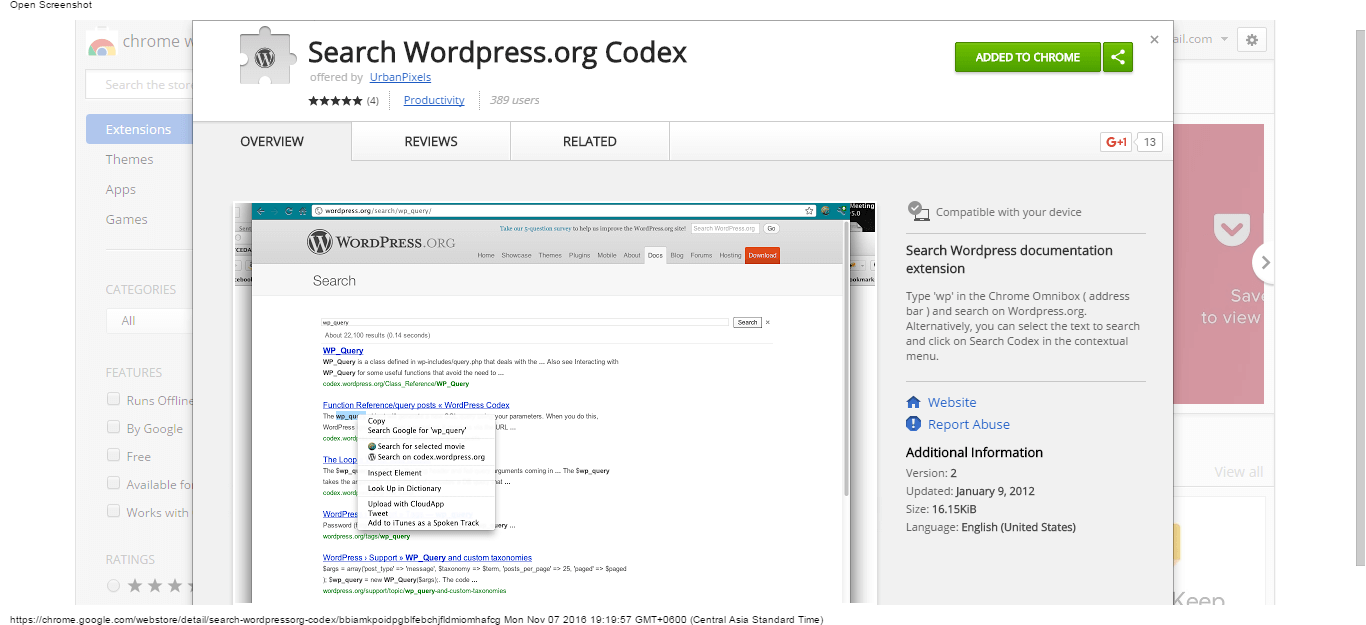Expand the All categories dropdown
The image size is (1366, 625).
[150, 321]
